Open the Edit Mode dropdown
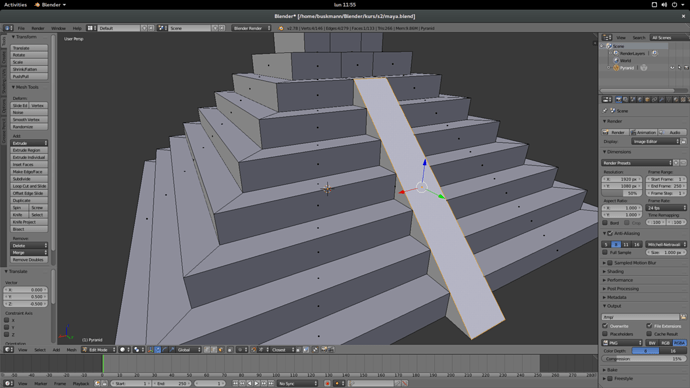Image resolution: width=690 pixels, height=388 pixels. click(99, 350)
